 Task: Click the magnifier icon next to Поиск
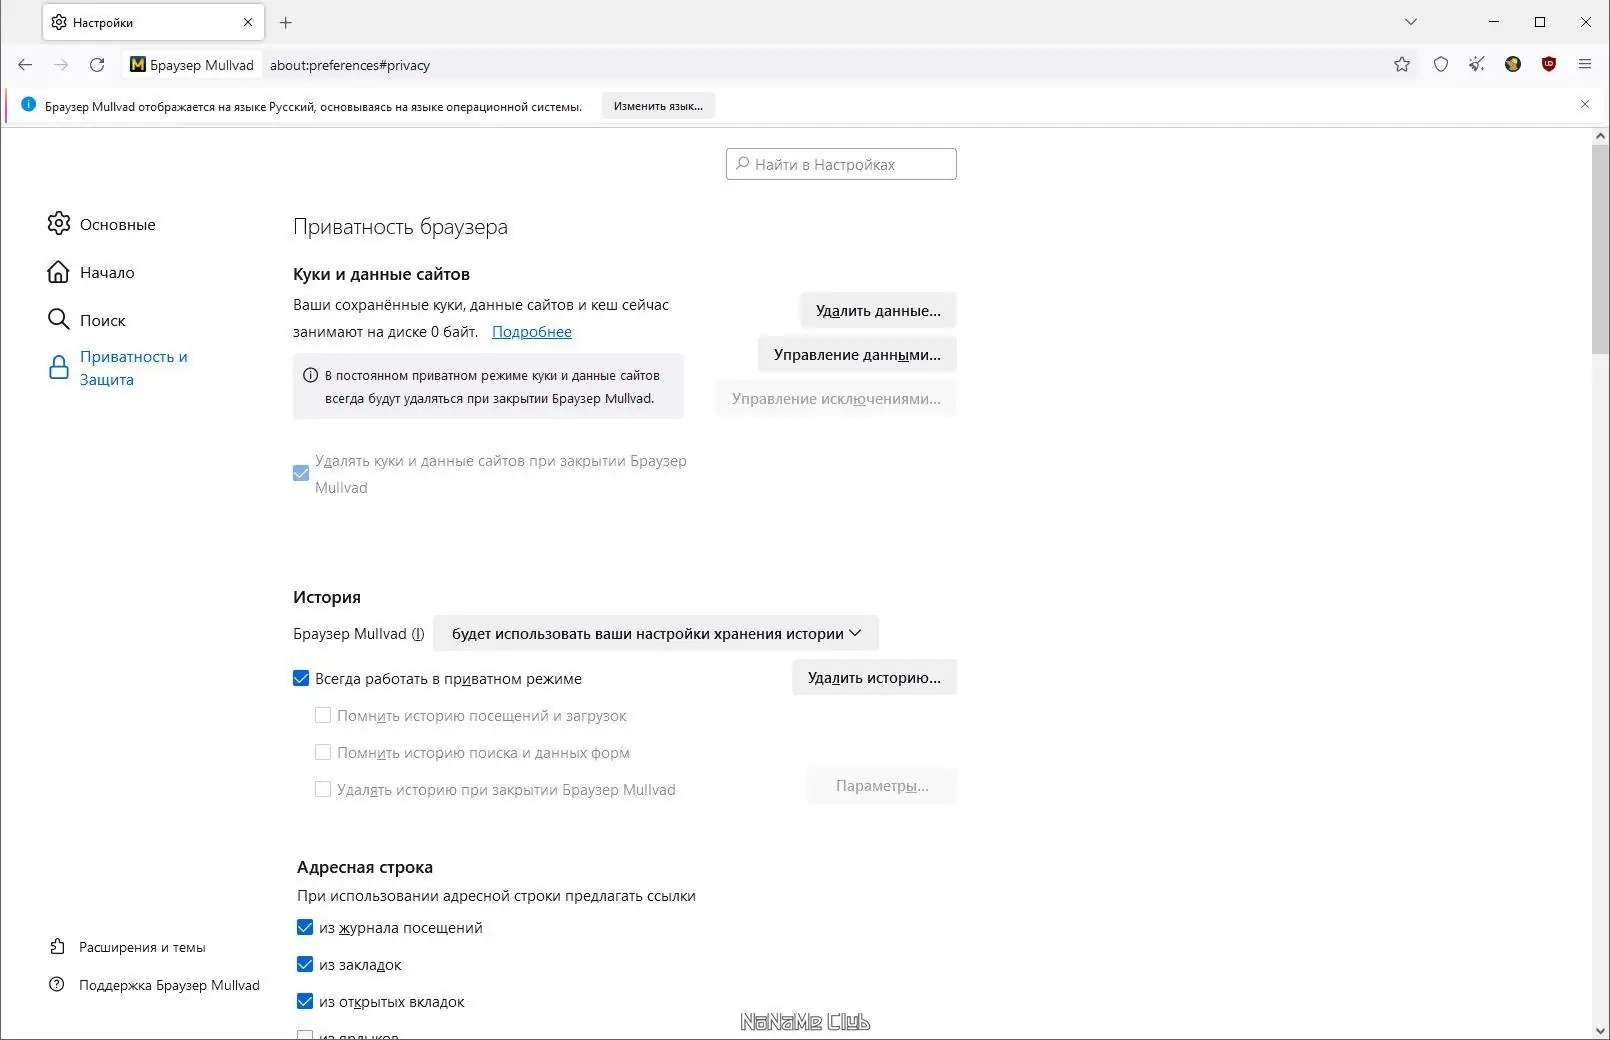(59, 319)
